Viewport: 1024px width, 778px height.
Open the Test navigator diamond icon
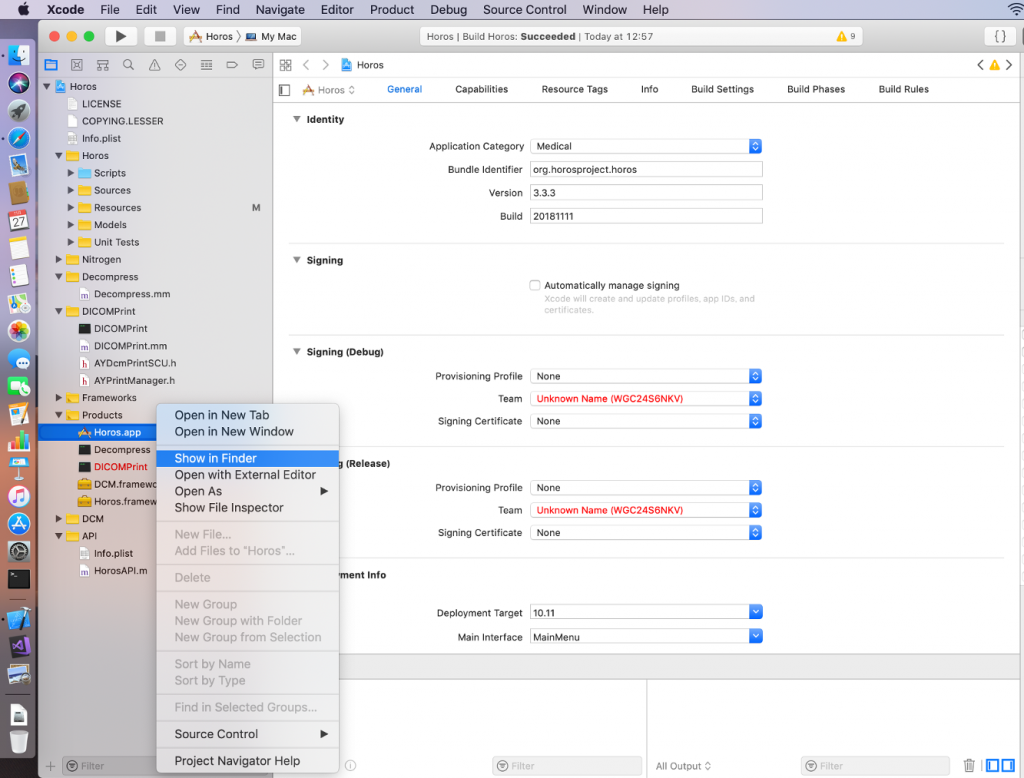click(x=180, y=65)
